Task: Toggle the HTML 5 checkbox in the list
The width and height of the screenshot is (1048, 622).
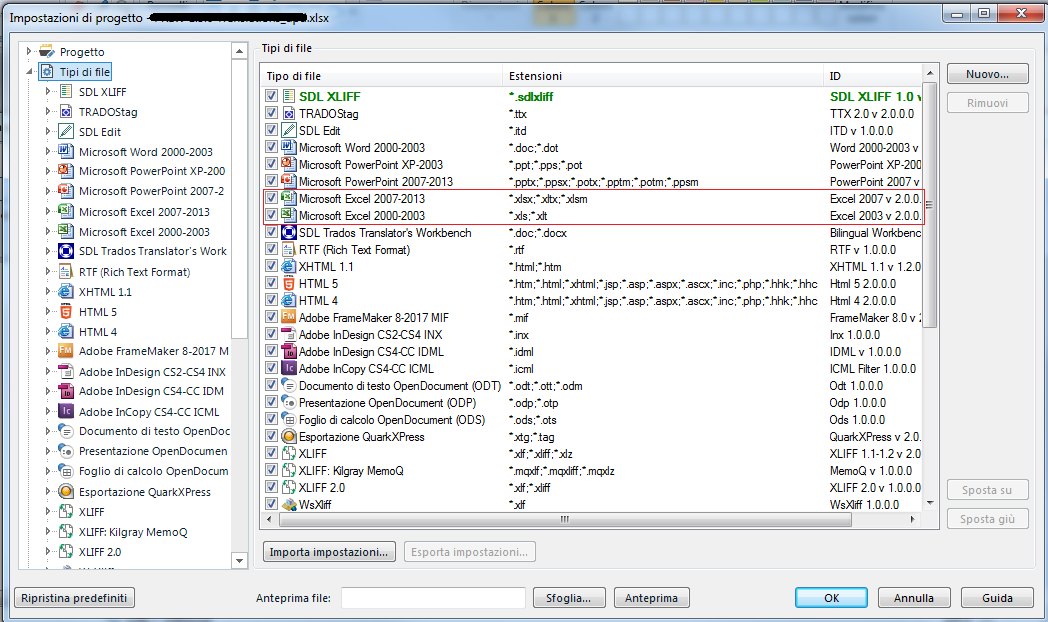Action: click(271, 283)
